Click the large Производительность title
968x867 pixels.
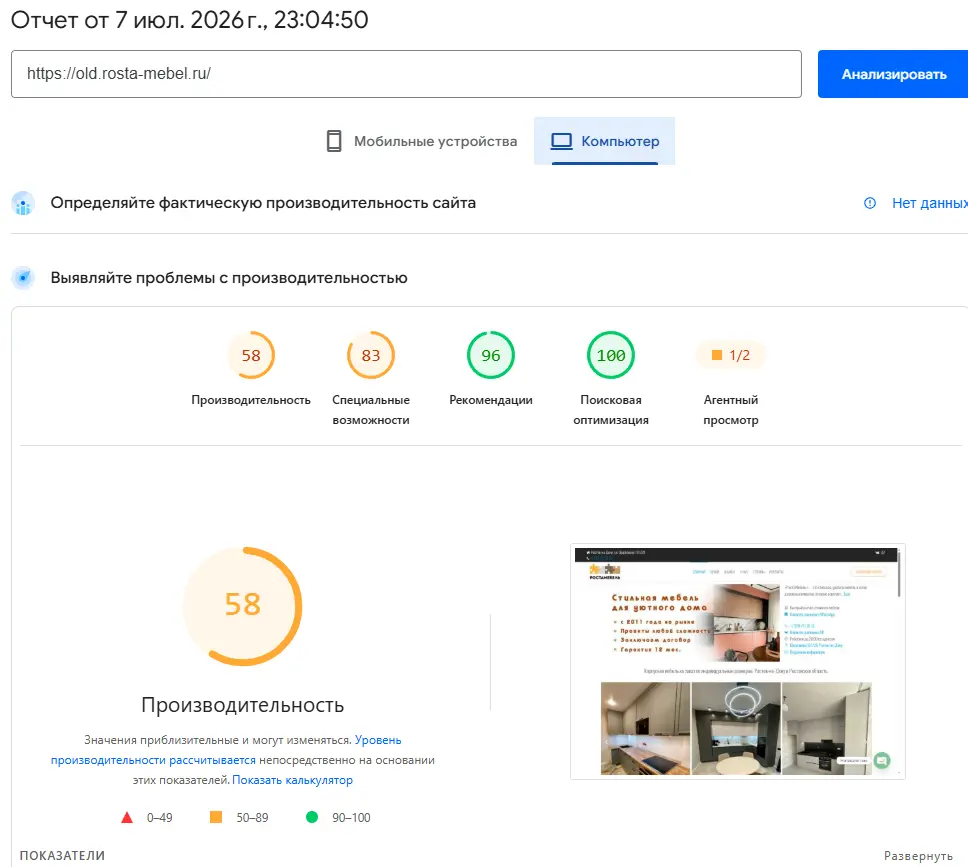point(243,705)
